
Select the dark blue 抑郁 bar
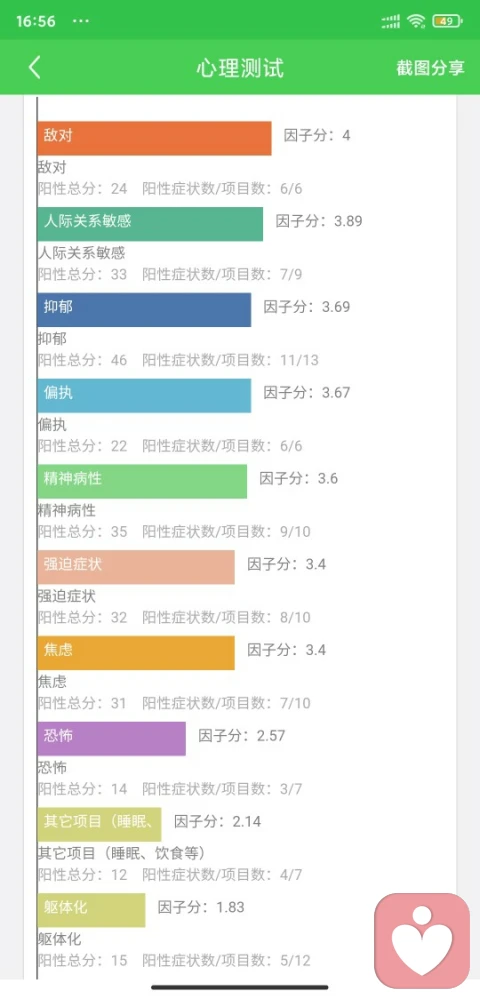click(144, 310)
